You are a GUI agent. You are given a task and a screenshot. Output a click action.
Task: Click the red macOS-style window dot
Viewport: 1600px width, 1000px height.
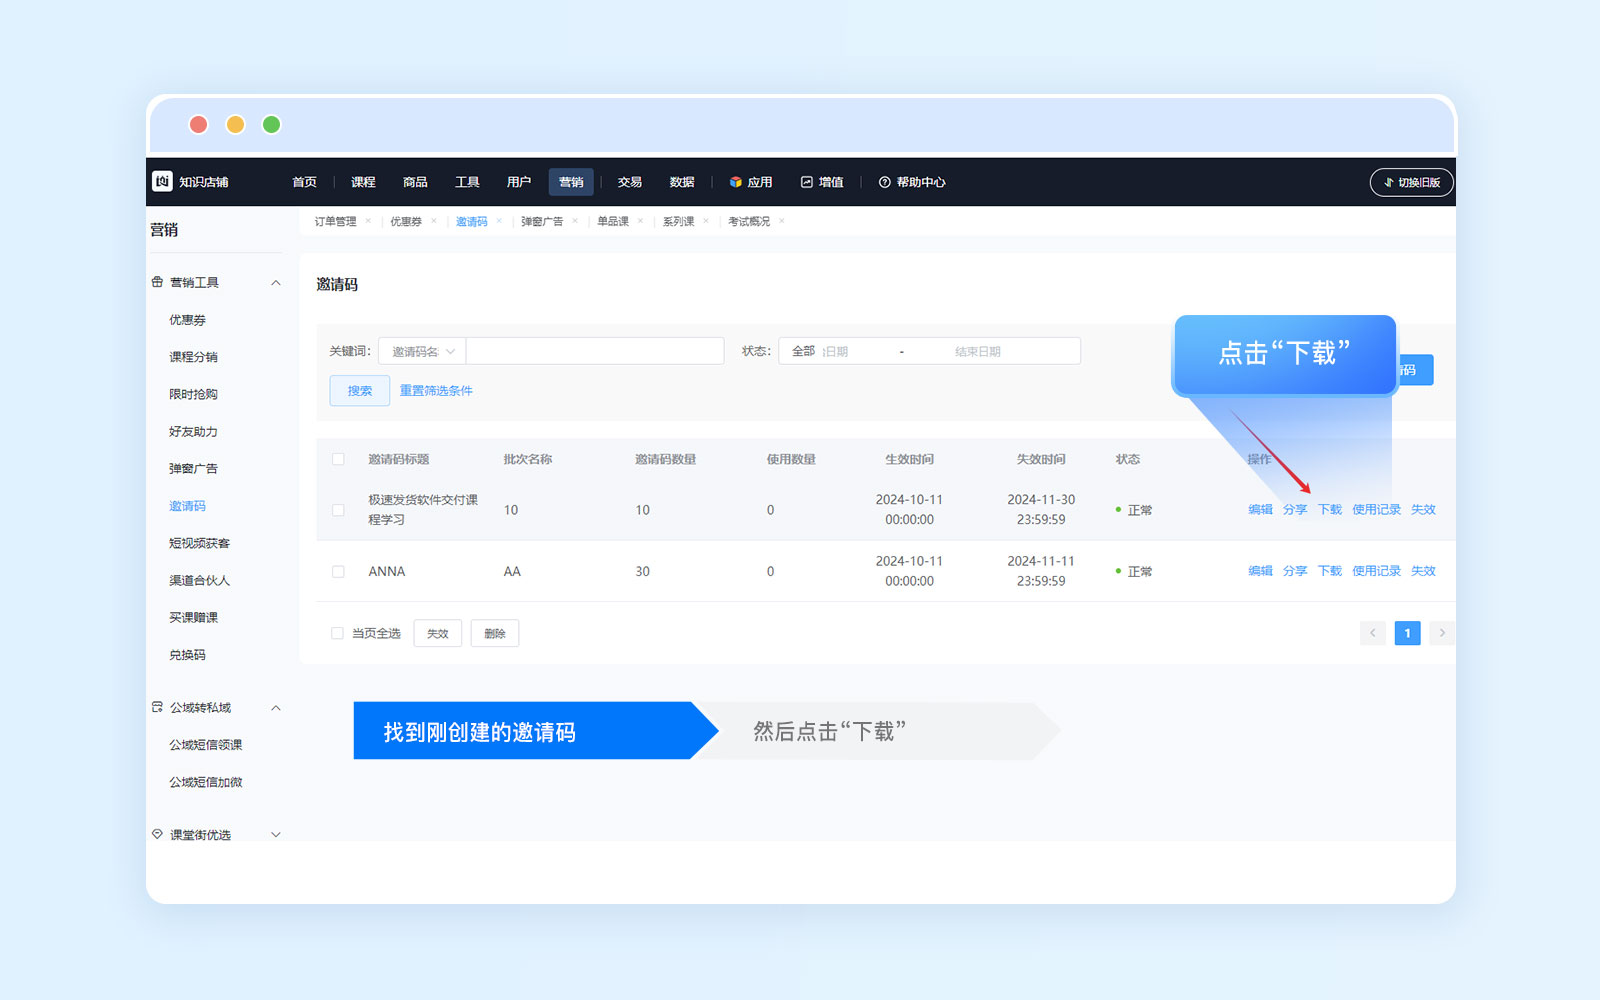[198, 124]
